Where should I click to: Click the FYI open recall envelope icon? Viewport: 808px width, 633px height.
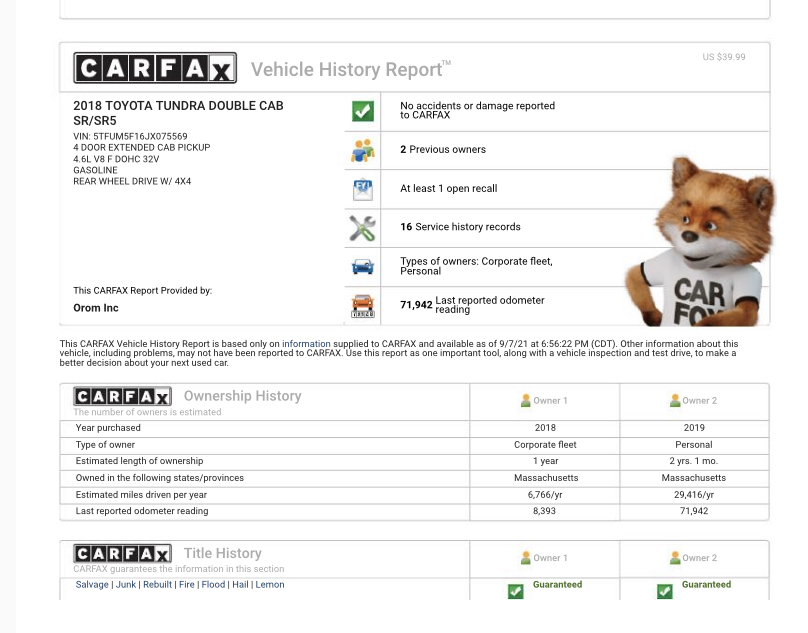[363, 189]
